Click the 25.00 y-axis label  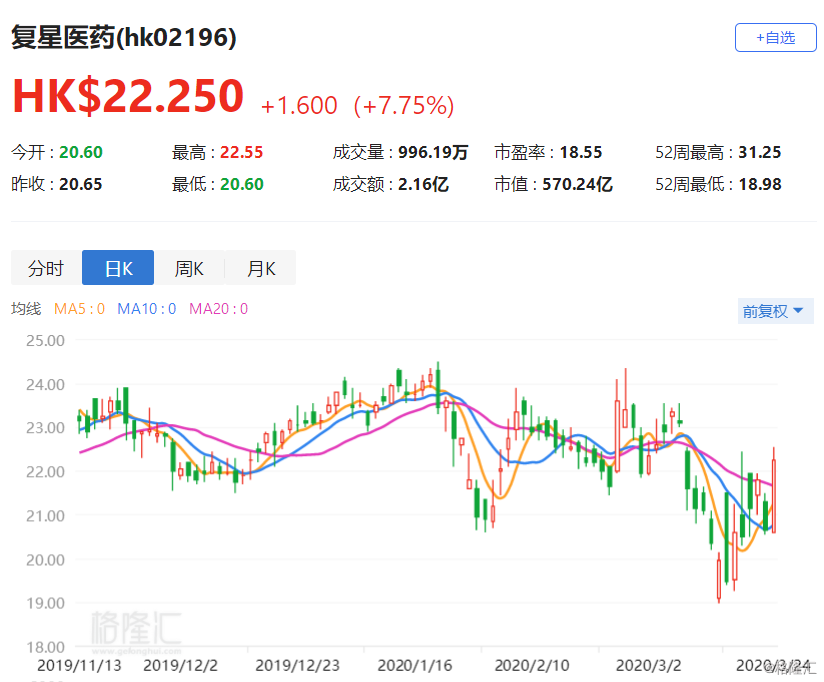point(46,340)
